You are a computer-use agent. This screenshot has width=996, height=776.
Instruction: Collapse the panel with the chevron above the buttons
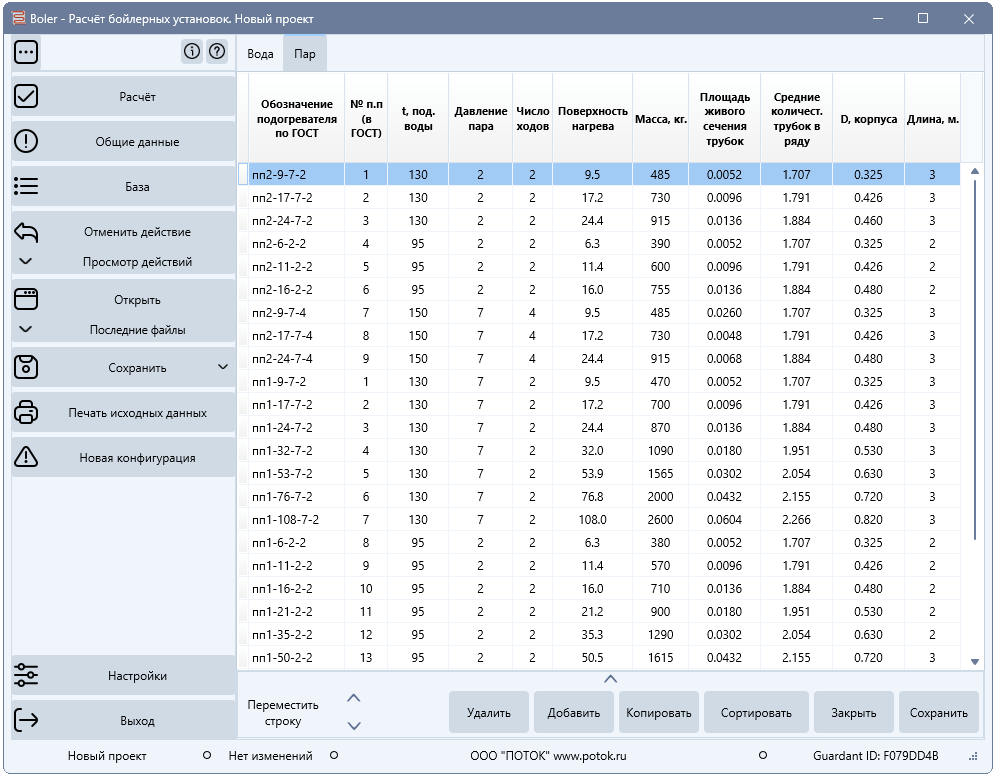point(610,679)
